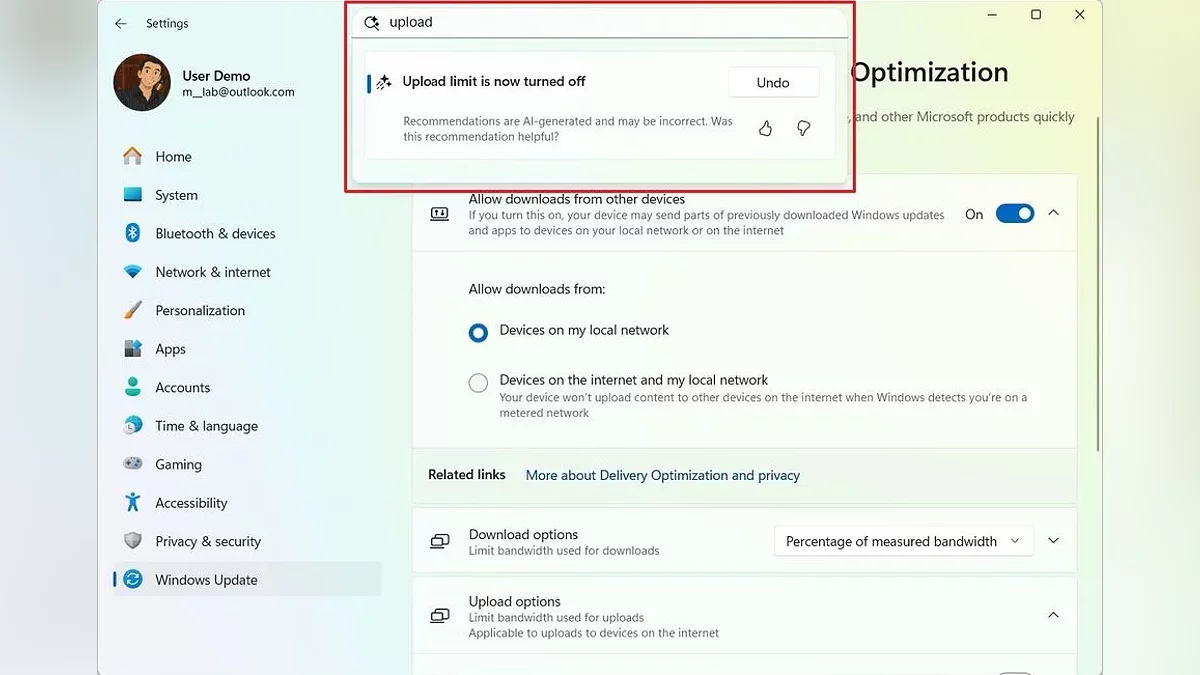Click Undo for upload limit change
Viewport: 1200px width, 675px height.
[773, 83]
